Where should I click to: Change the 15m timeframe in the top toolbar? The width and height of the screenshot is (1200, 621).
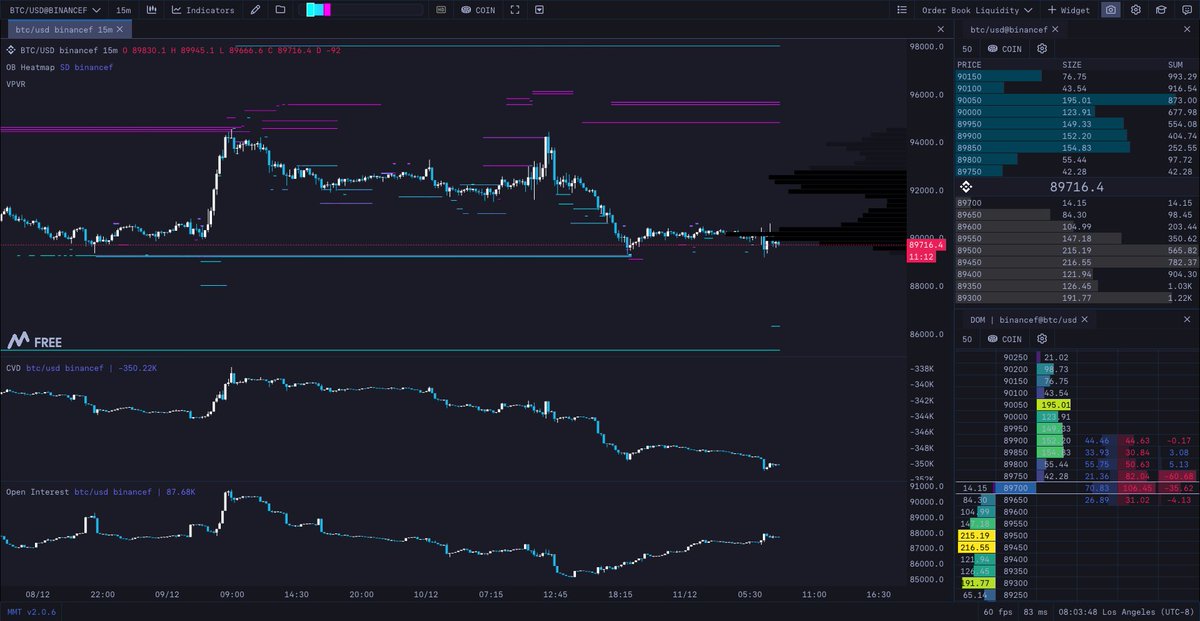coord(123,10)
